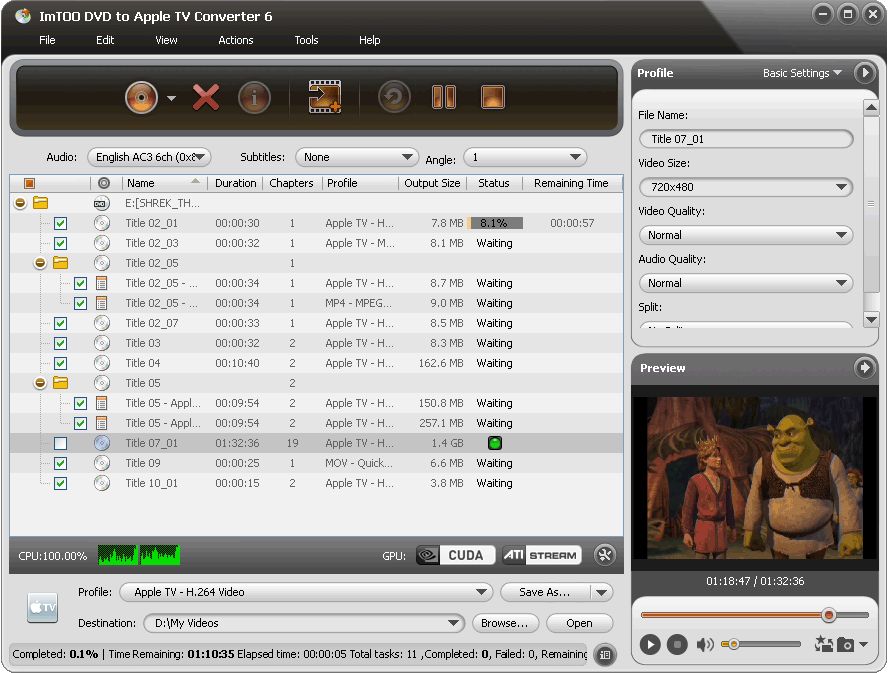
Task: Open the Destination path dropdown
Action: click(x=304, y=623)
